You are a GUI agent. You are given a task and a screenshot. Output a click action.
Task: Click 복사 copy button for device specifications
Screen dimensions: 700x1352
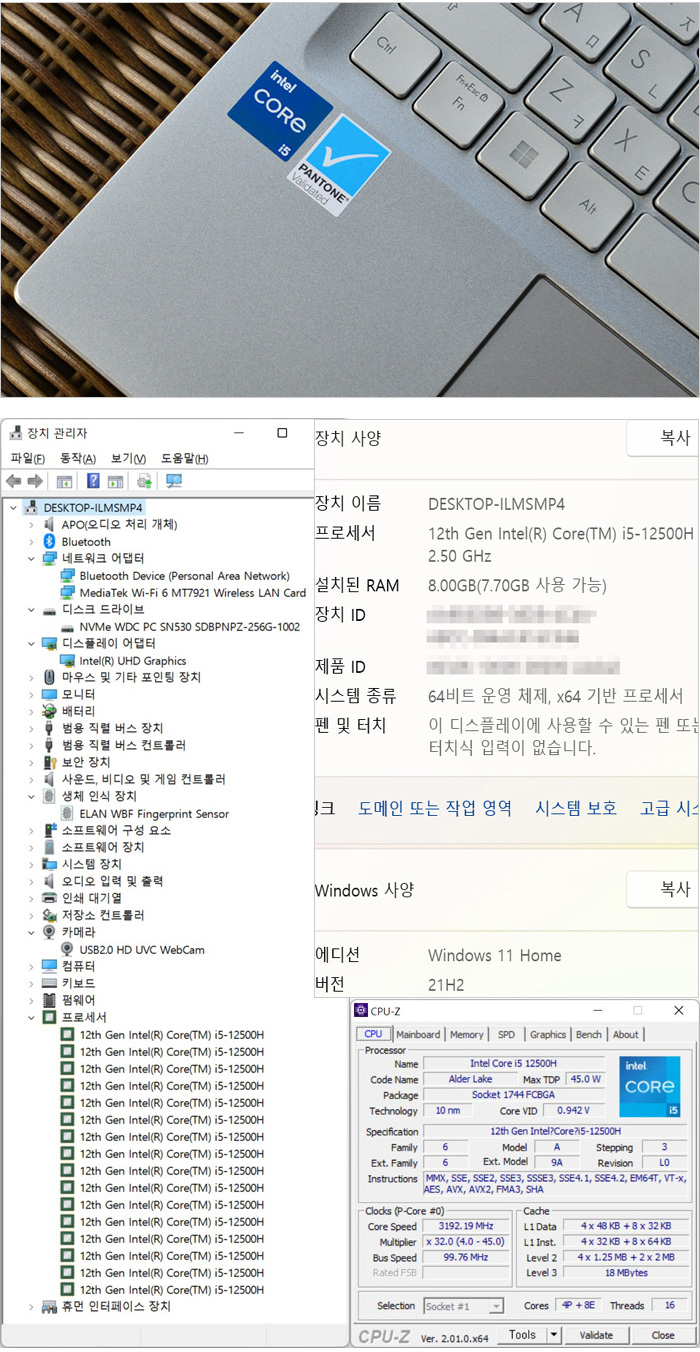point(673,438)
